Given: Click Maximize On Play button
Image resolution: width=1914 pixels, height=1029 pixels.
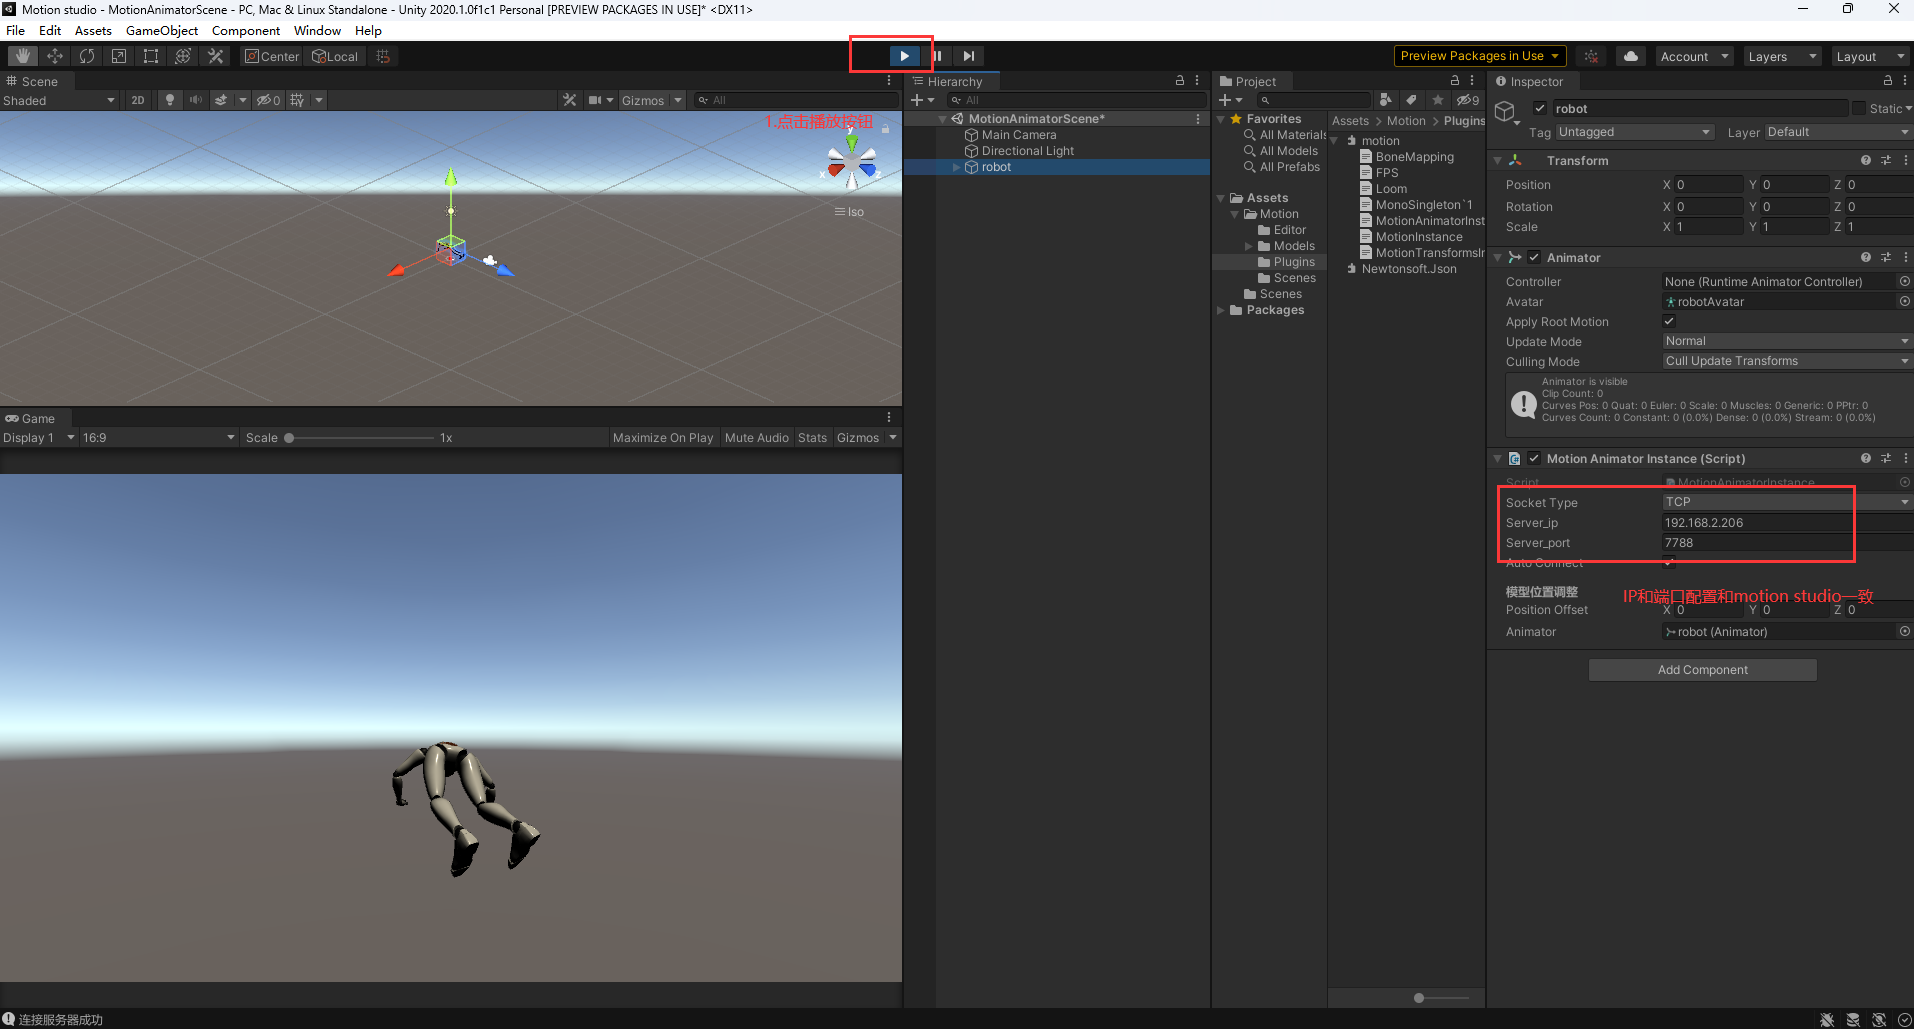Looking at the screenshot, I should pos(662,438).
